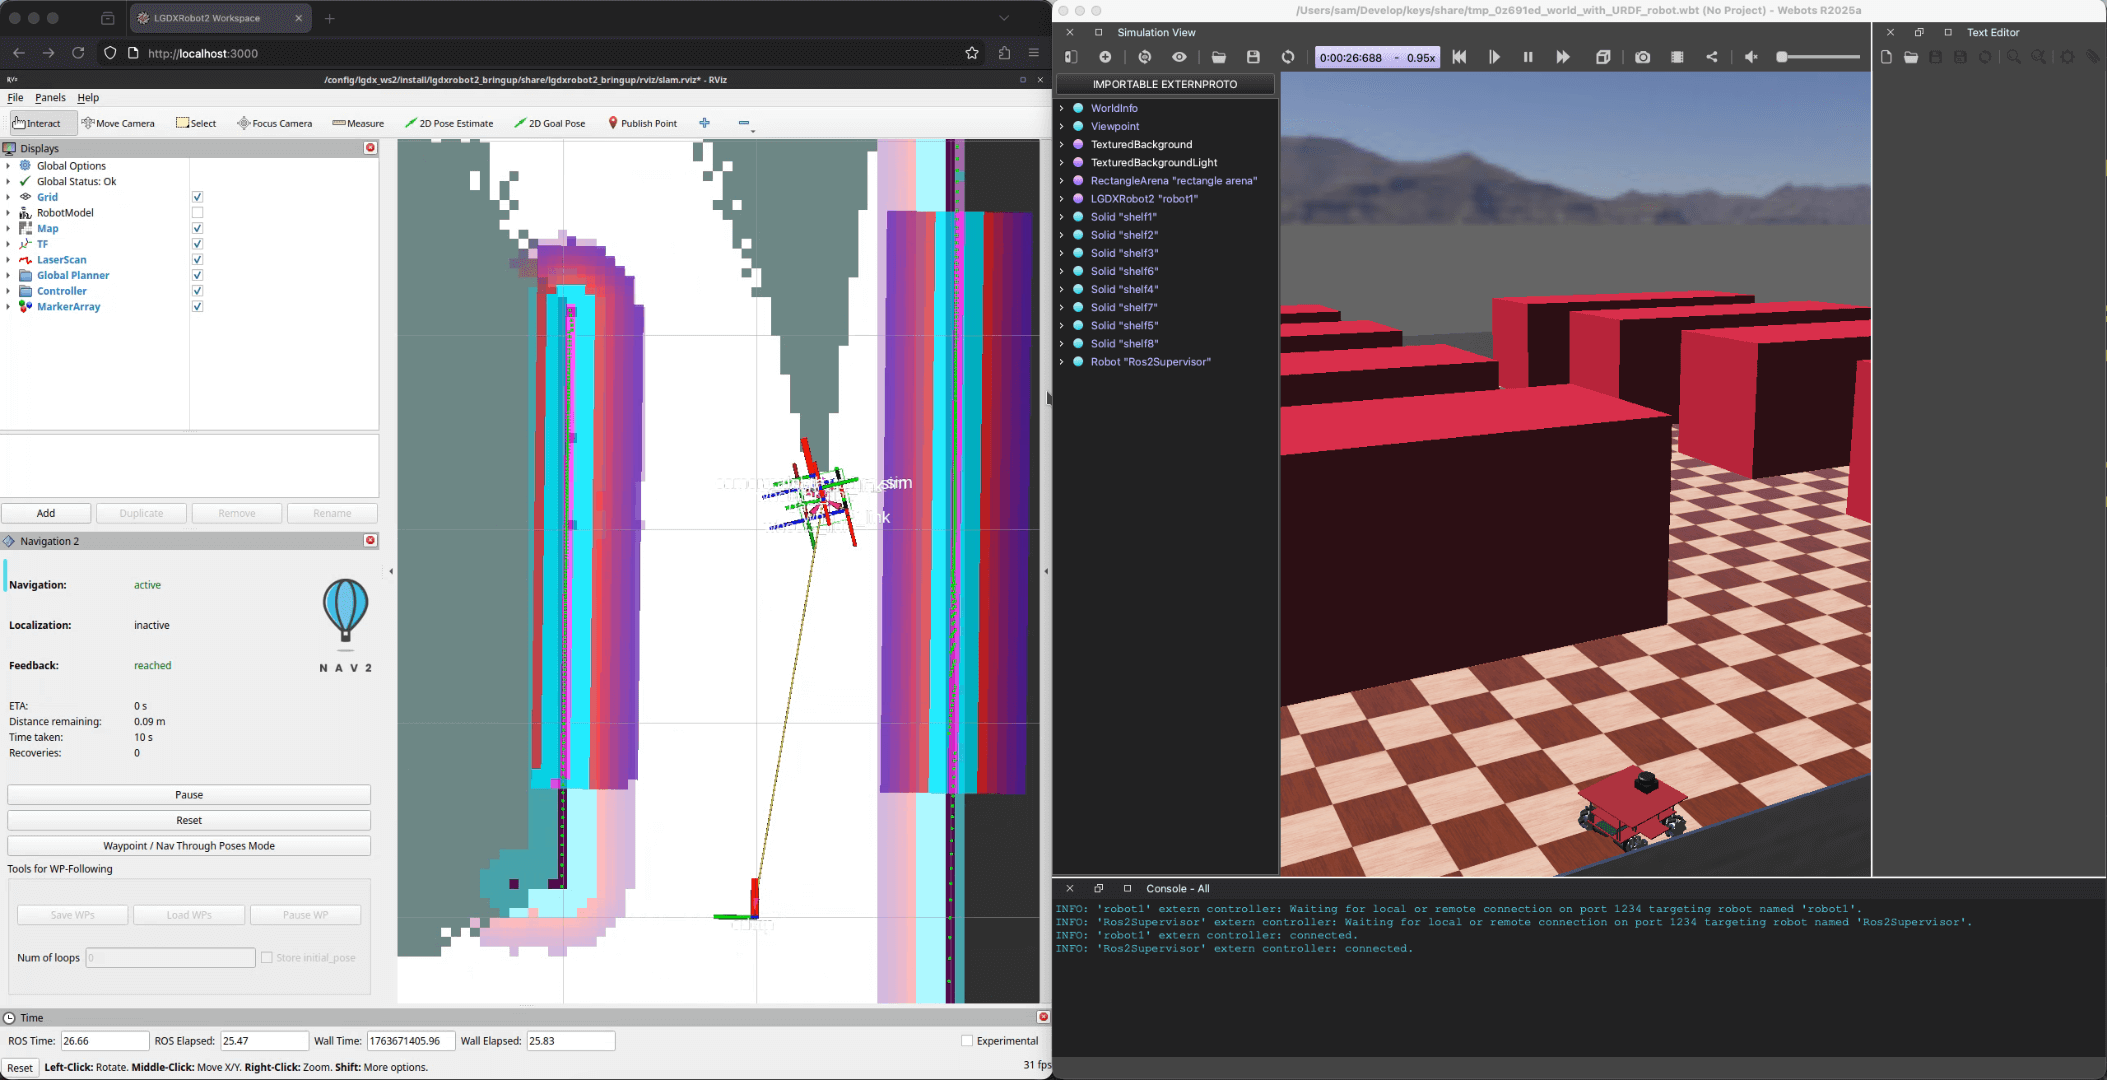The width and height of the screenshot is (2107, 1080).
Task: Select the 2D Goal Pose tool
Action: click(550, 123)
